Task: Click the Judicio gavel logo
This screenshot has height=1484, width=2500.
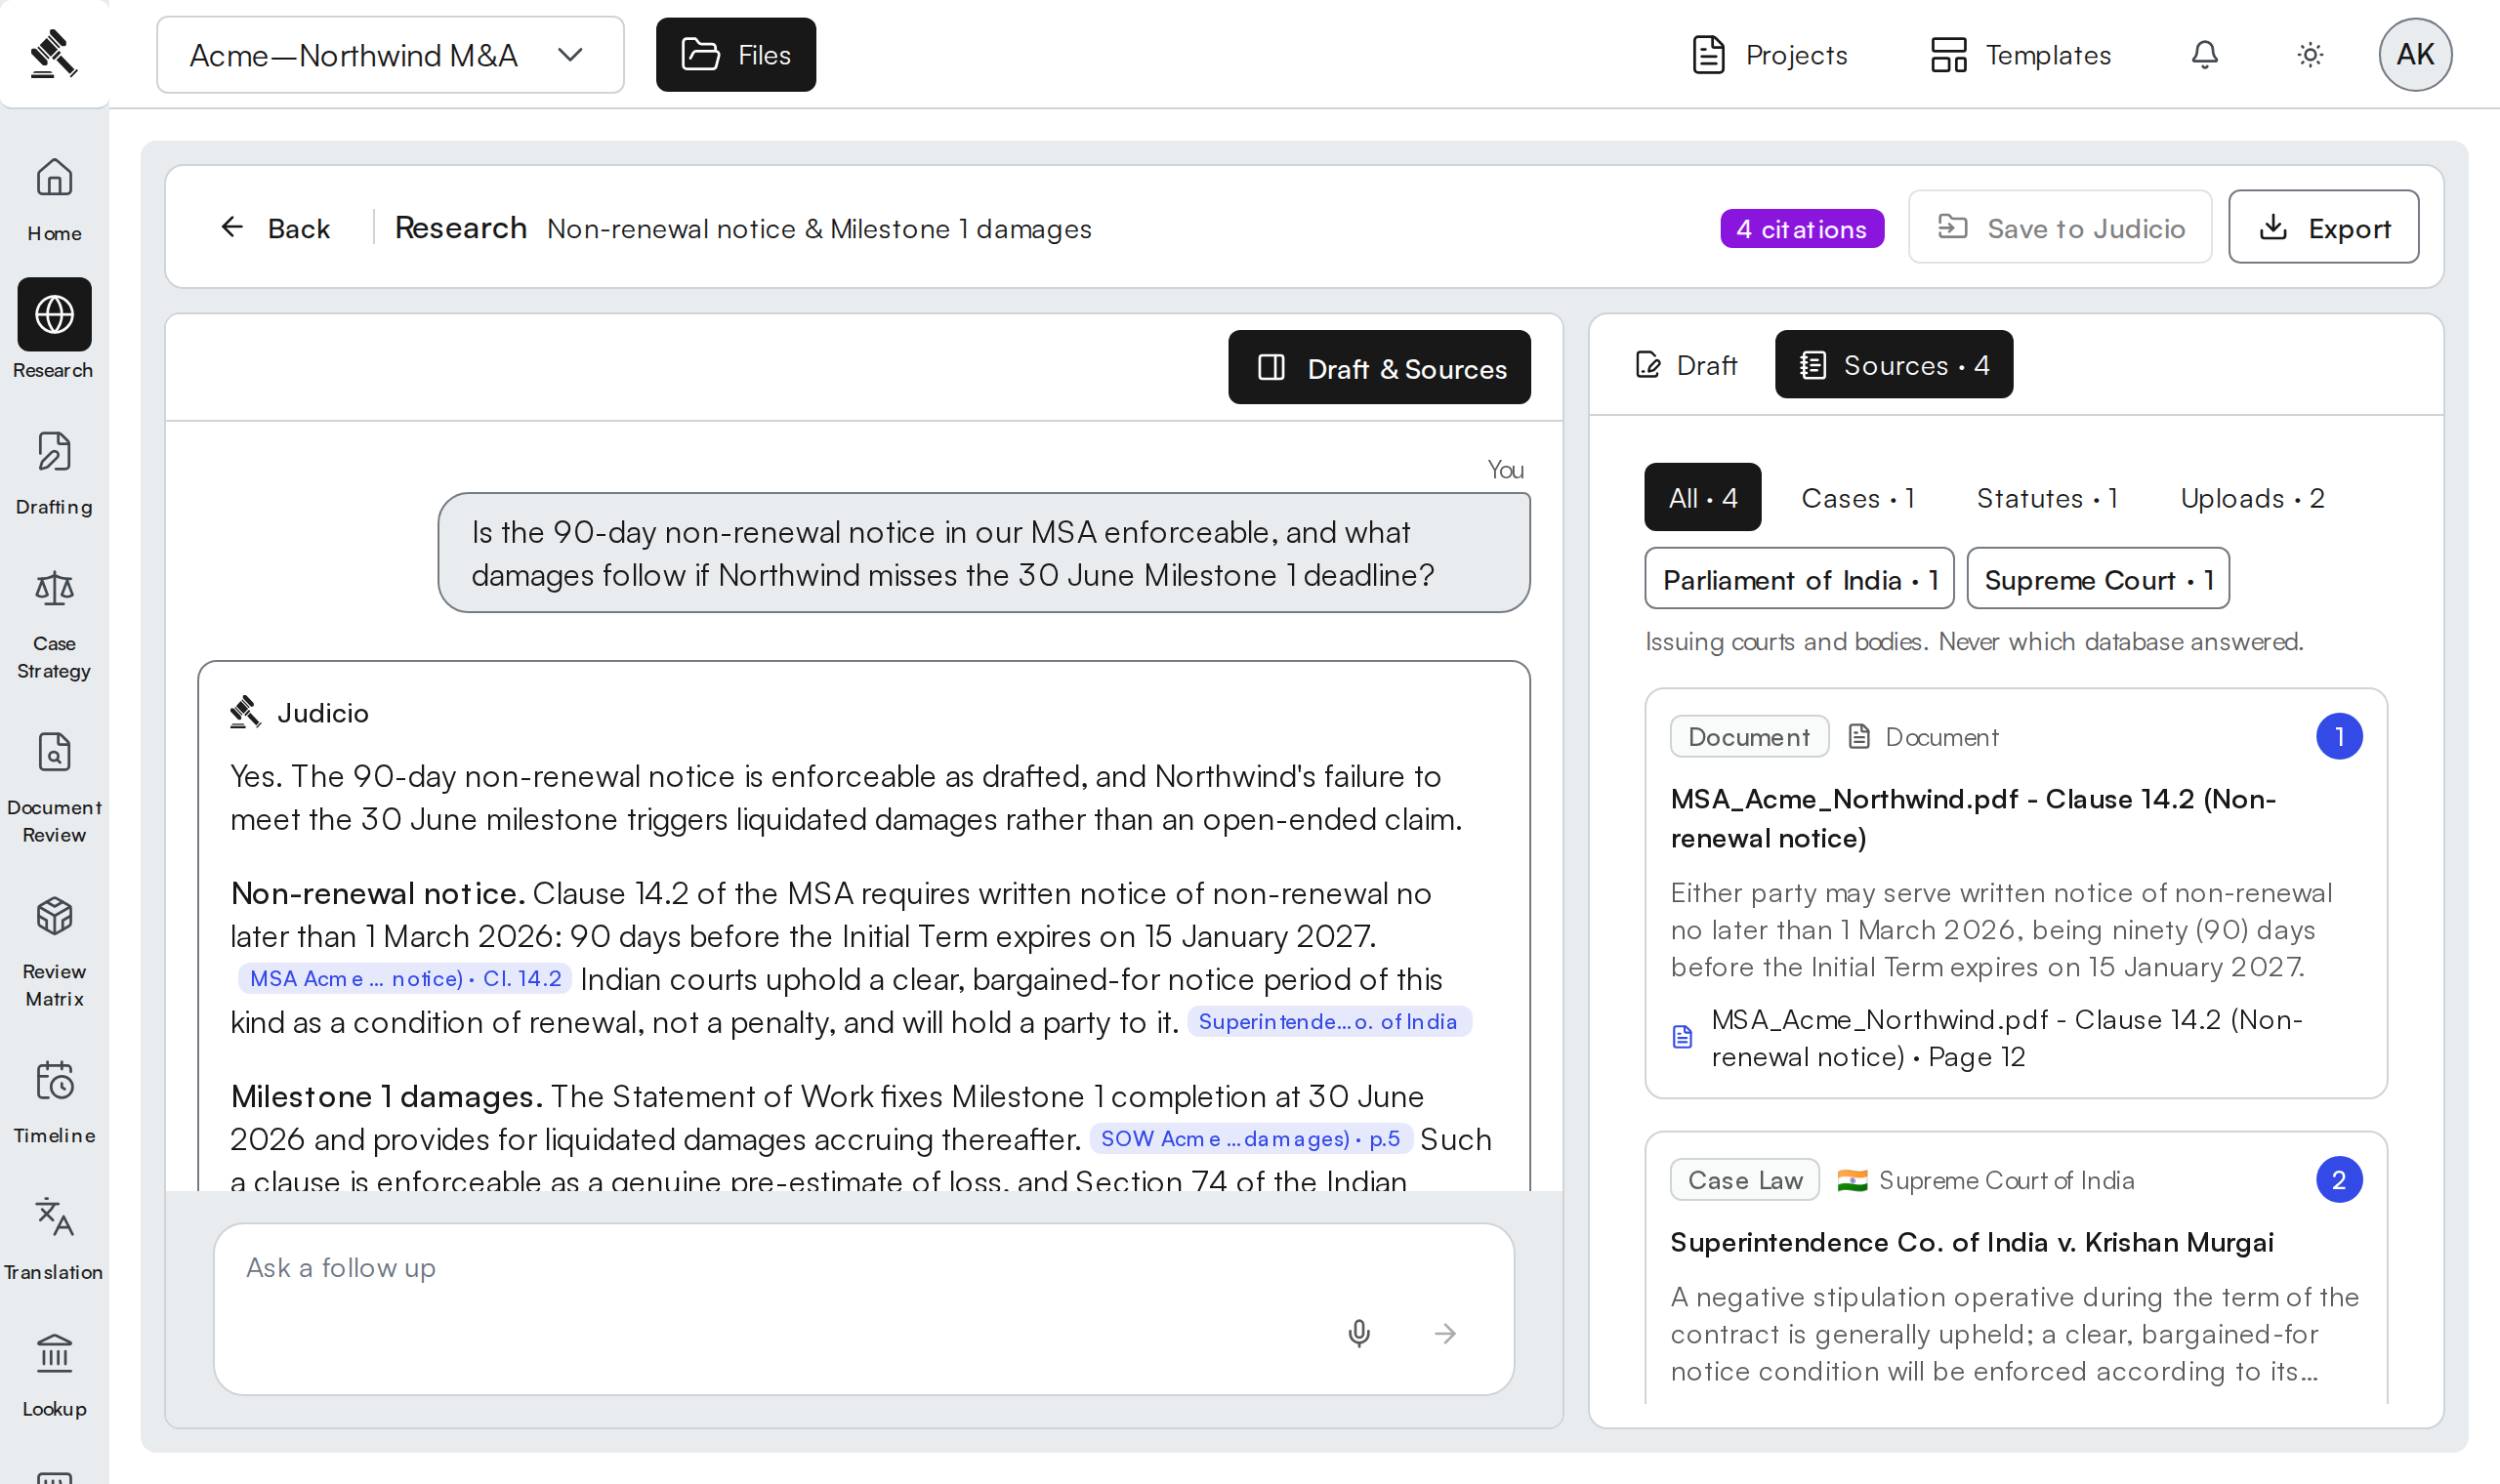Action: [54, 53]
